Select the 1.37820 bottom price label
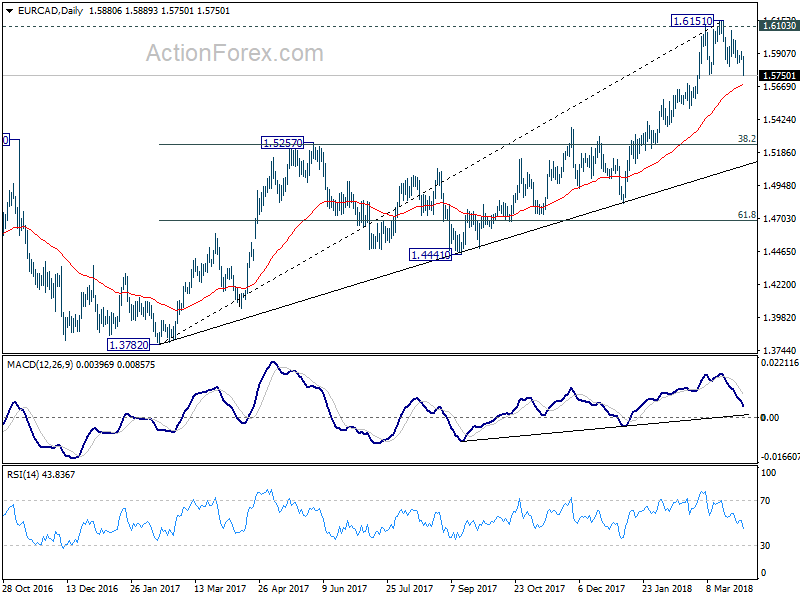The width and height of the screenshot is (800, 600). click(x=129, y=345)
